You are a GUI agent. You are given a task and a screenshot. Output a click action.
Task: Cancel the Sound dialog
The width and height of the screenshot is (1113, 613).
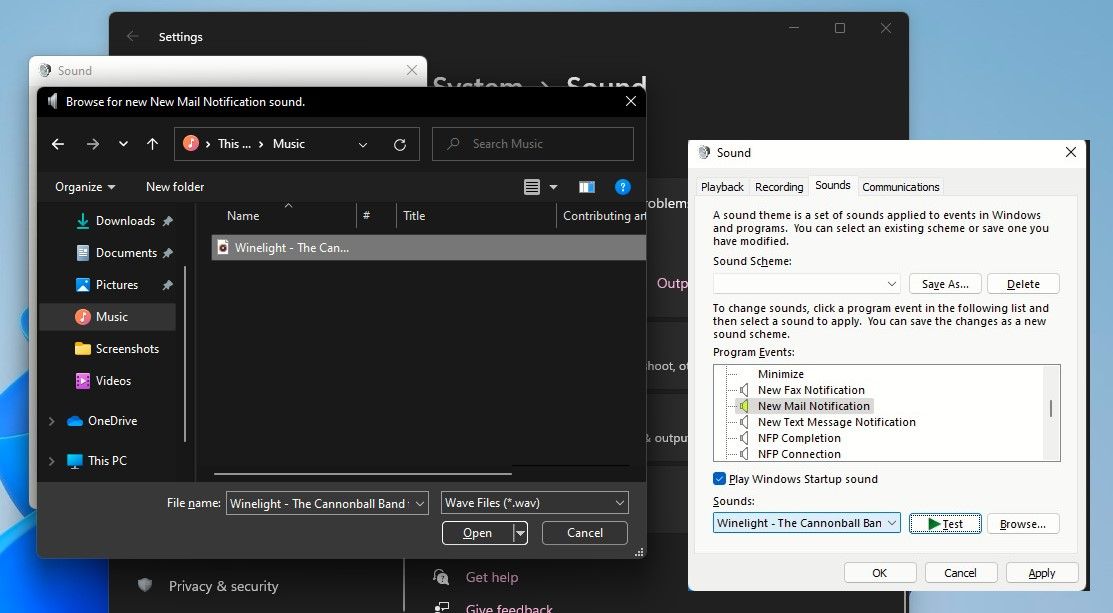(x=960, y=573)
